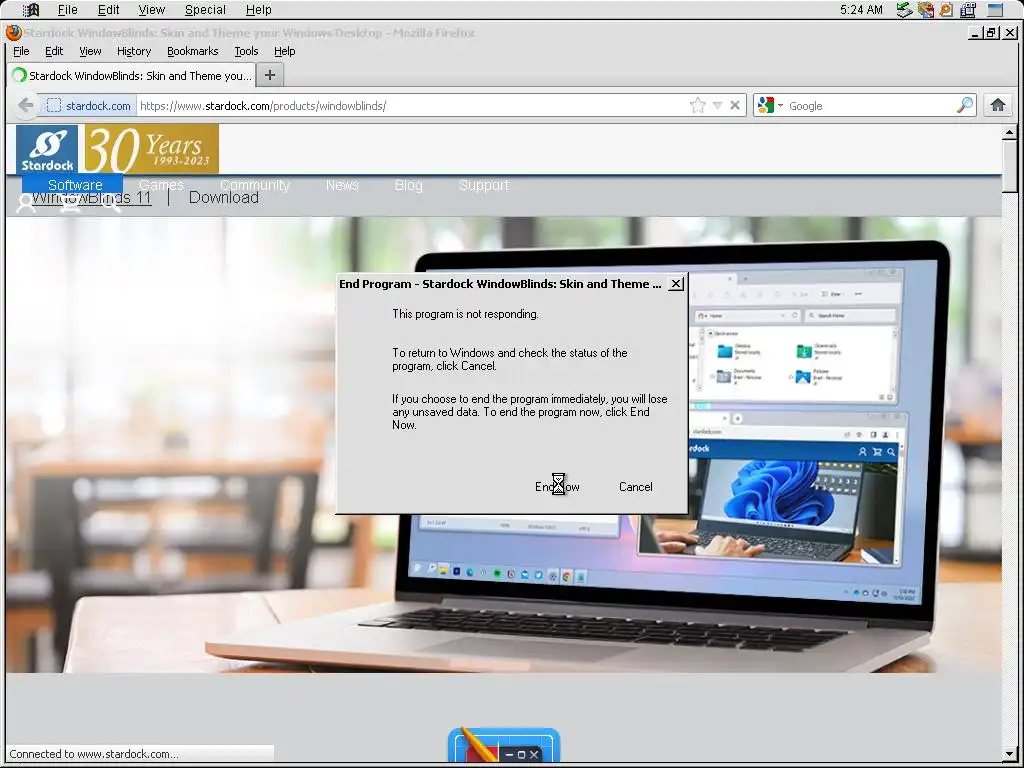Open the Firefox Bookmarks menu
Viewport: 1024px width, 768px height.
(x=193, y=51)
